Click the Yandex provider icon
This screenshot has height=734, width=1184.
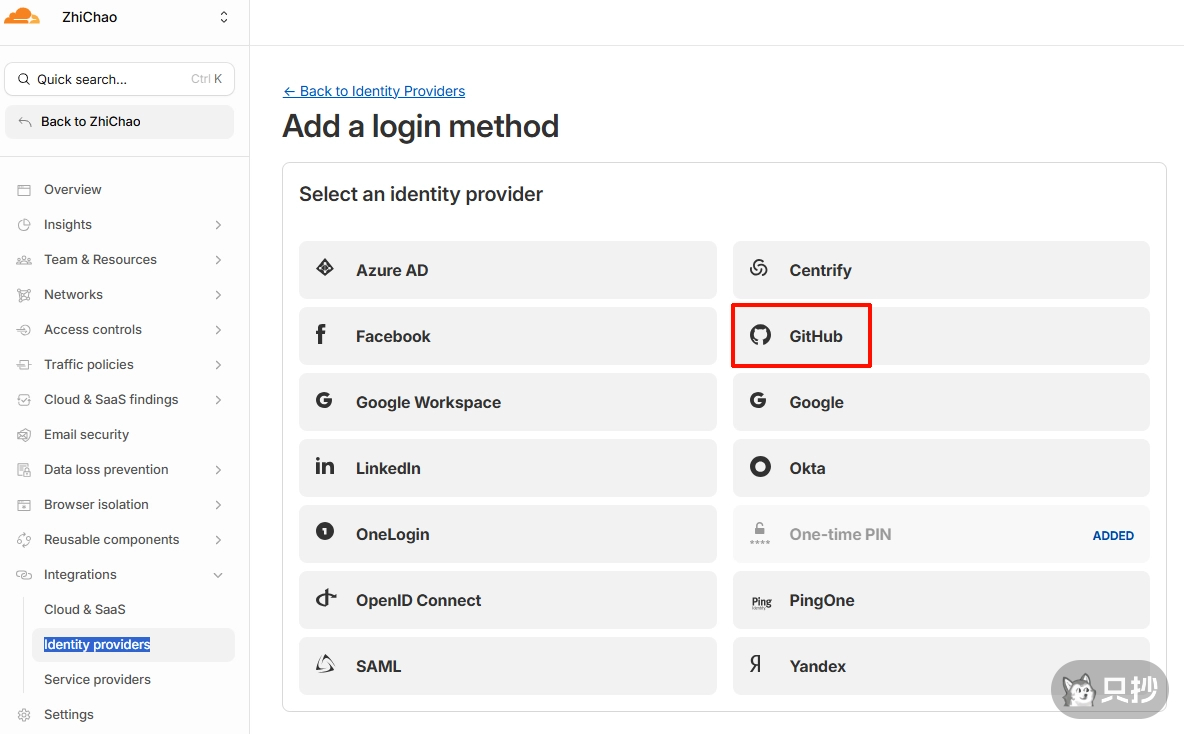[x=756, y=665]
